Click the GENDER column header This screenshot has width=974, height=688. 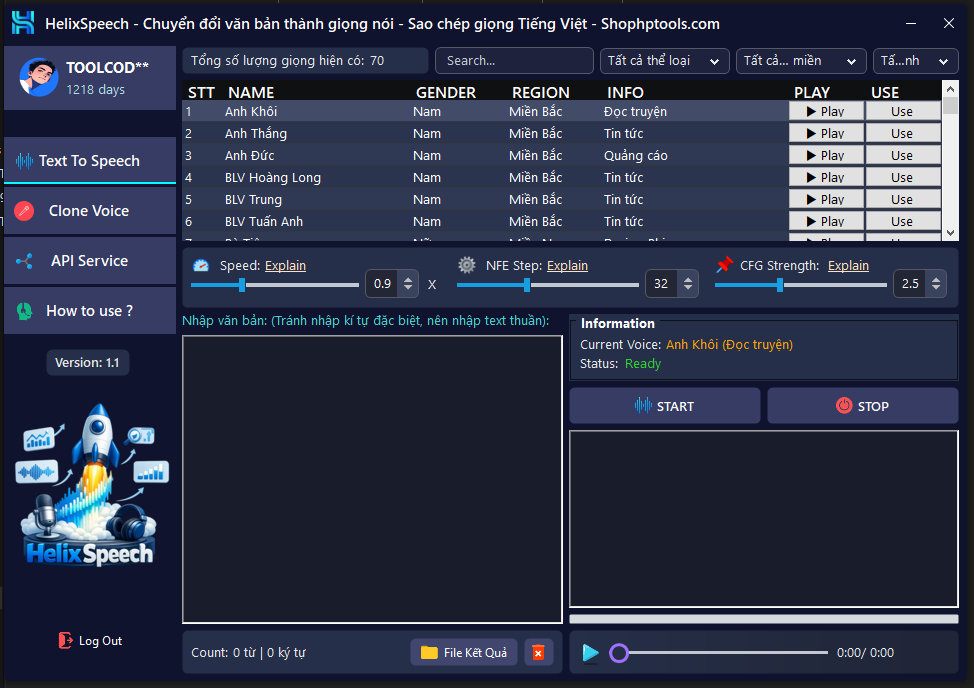click(x=445, y=93)
